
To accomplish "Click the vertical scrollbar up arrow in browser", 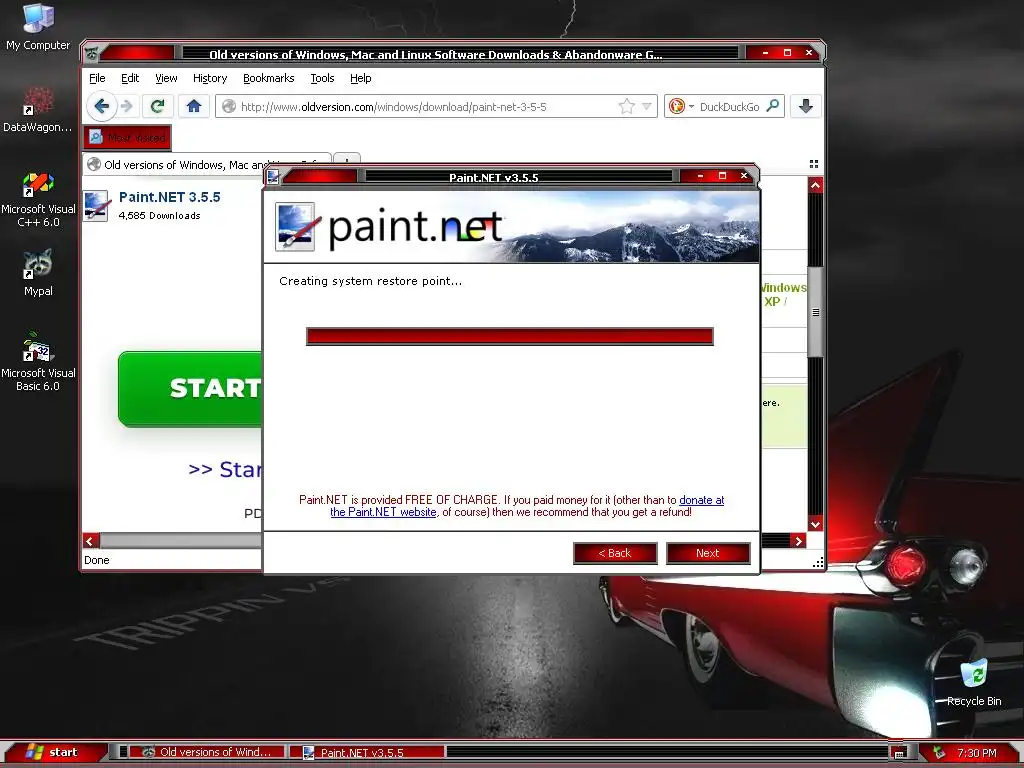I will point(815,185).
